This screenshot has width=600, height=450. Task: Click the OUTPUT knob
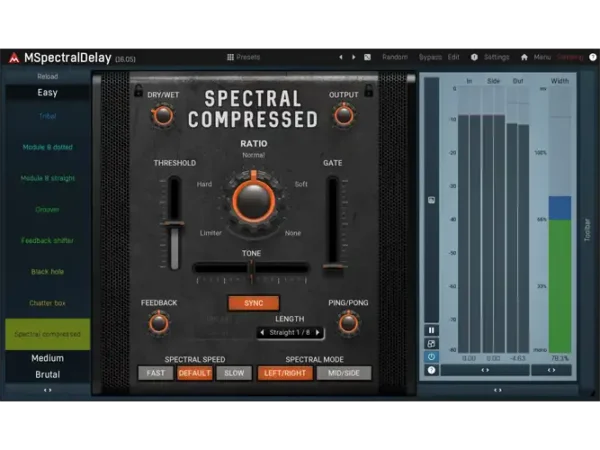[x=344, y=116]
